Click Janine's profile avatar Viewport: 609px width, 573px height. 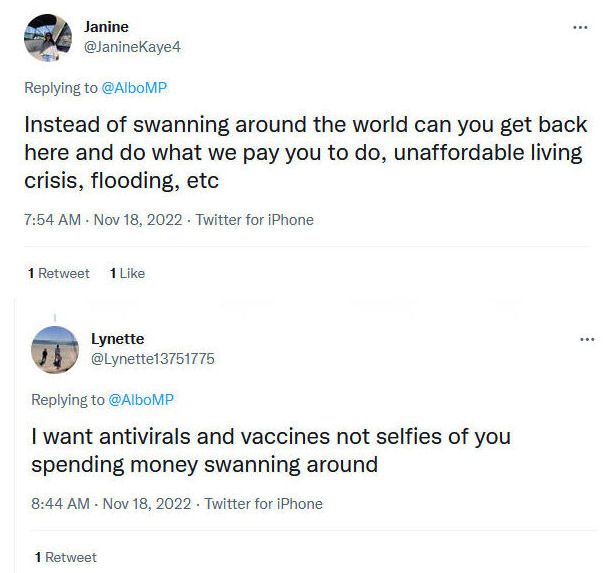pyautogui.click(x=47, y=38)
